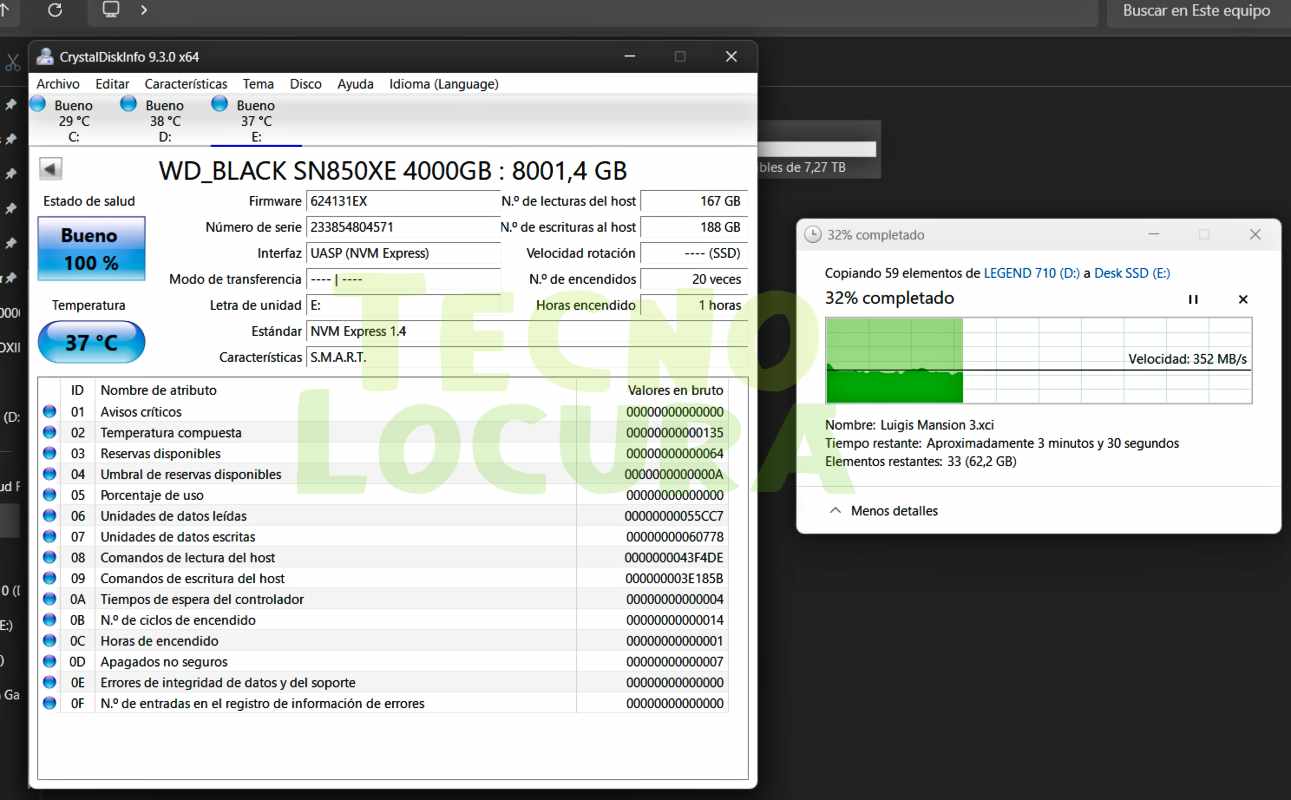Click the This PC monitor icon in address bar
This screenshot has height=800, width=1291.
(111, 9)
